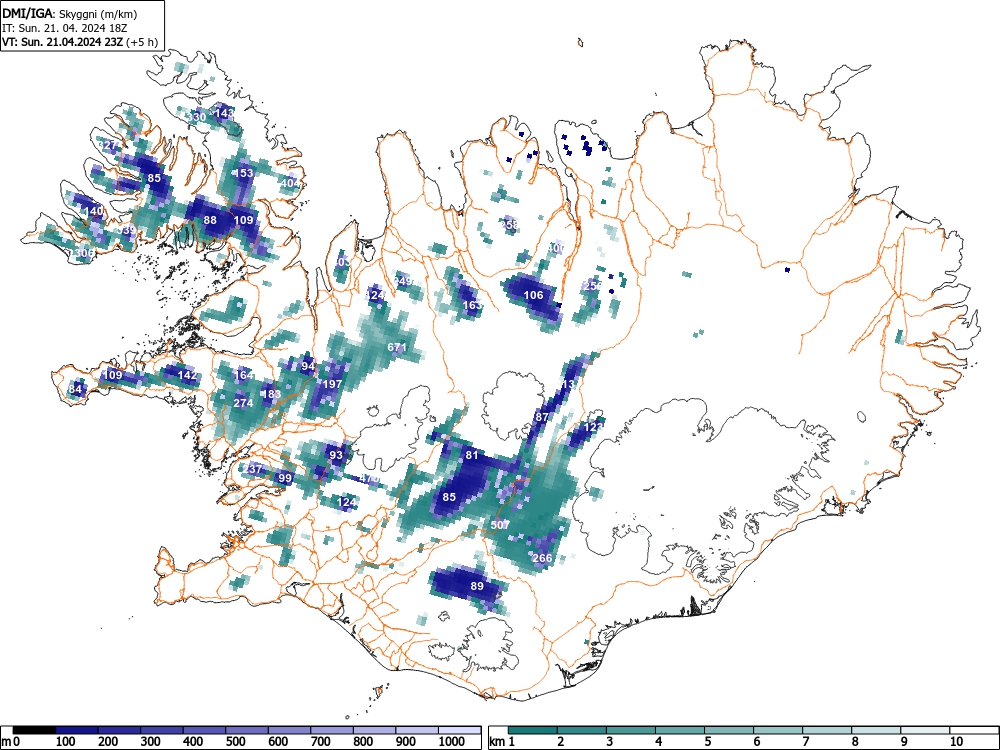Click the visibility value "93" on the map
1000x750 pixels.
click(336, 455)
